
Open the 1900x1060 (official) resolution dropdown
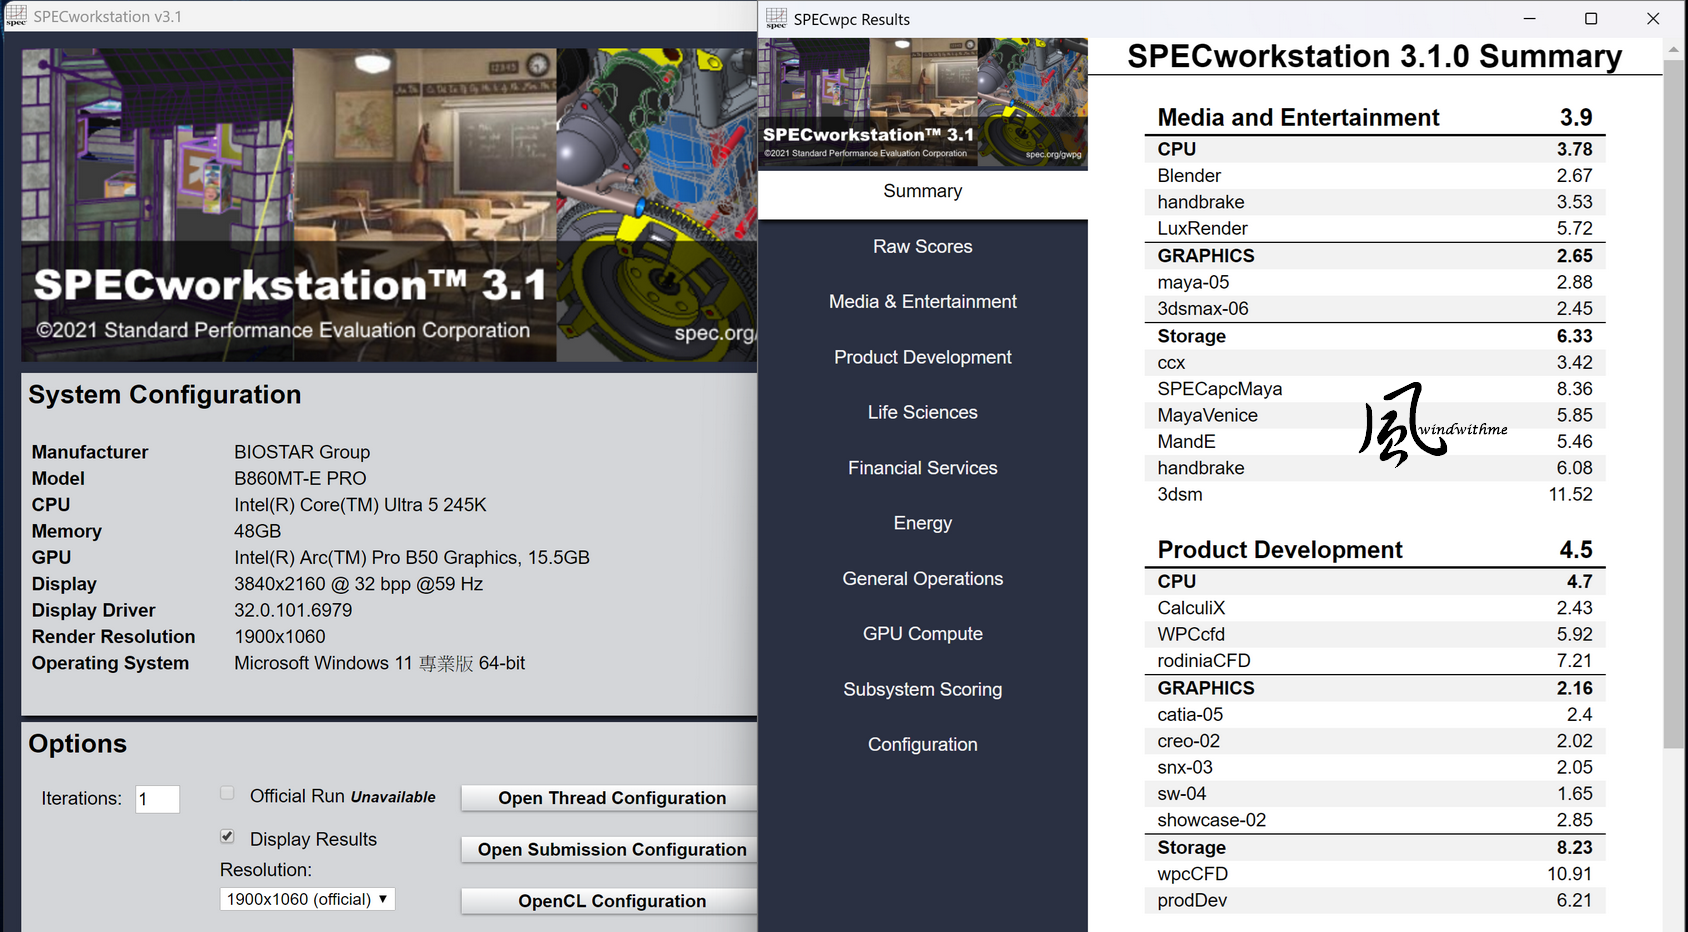[307, 899]
